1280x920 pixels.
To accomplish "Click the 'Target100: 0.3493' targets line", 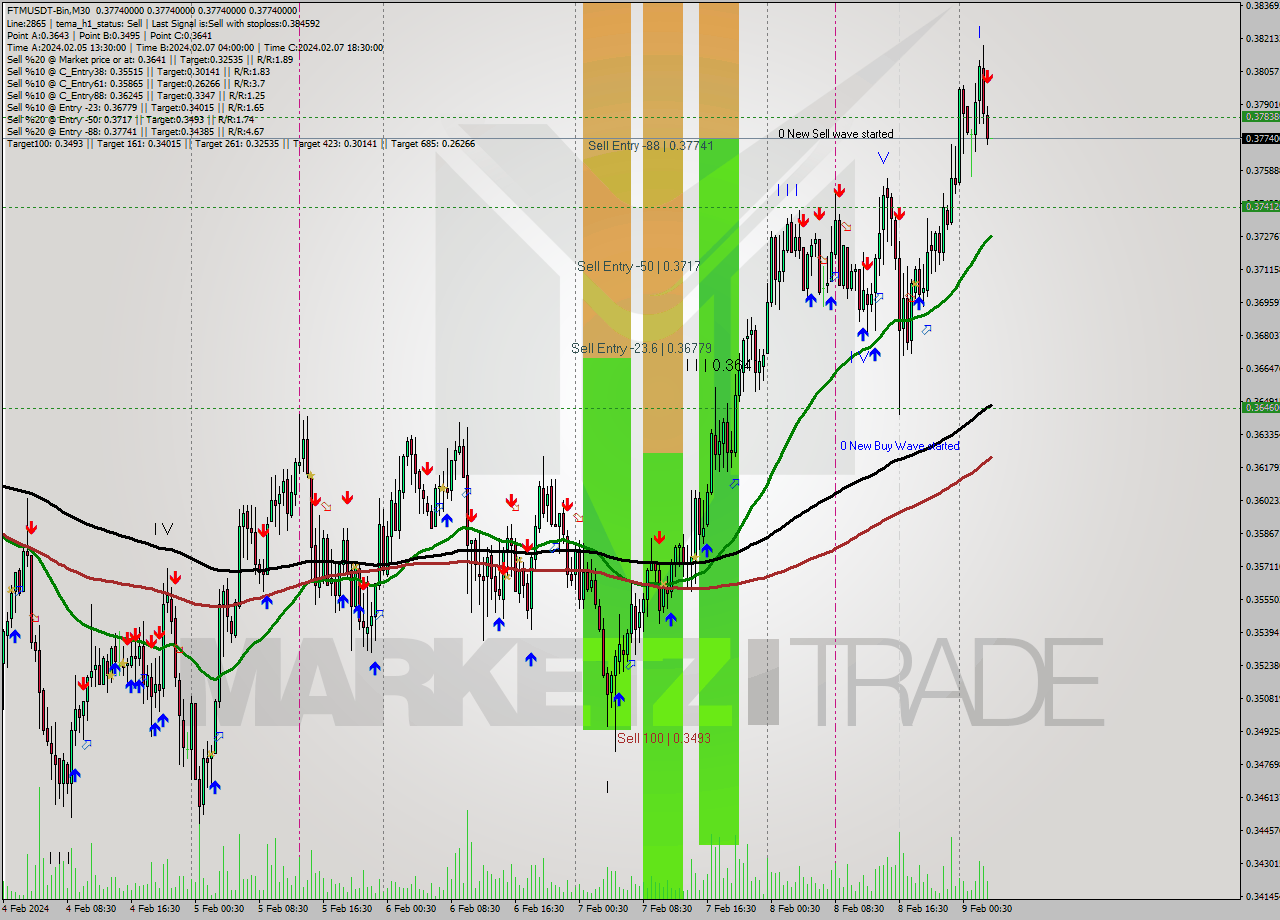I will 240,144.
